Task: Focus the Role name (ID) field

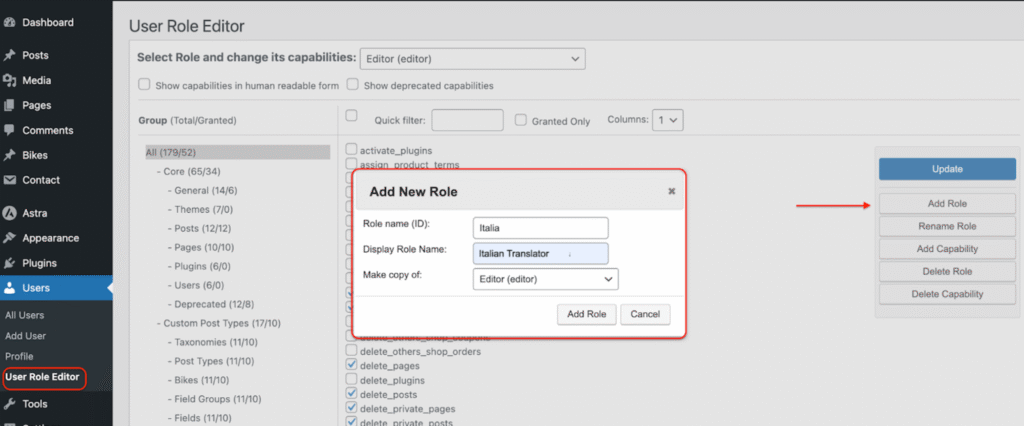Action: coord(540,228)
